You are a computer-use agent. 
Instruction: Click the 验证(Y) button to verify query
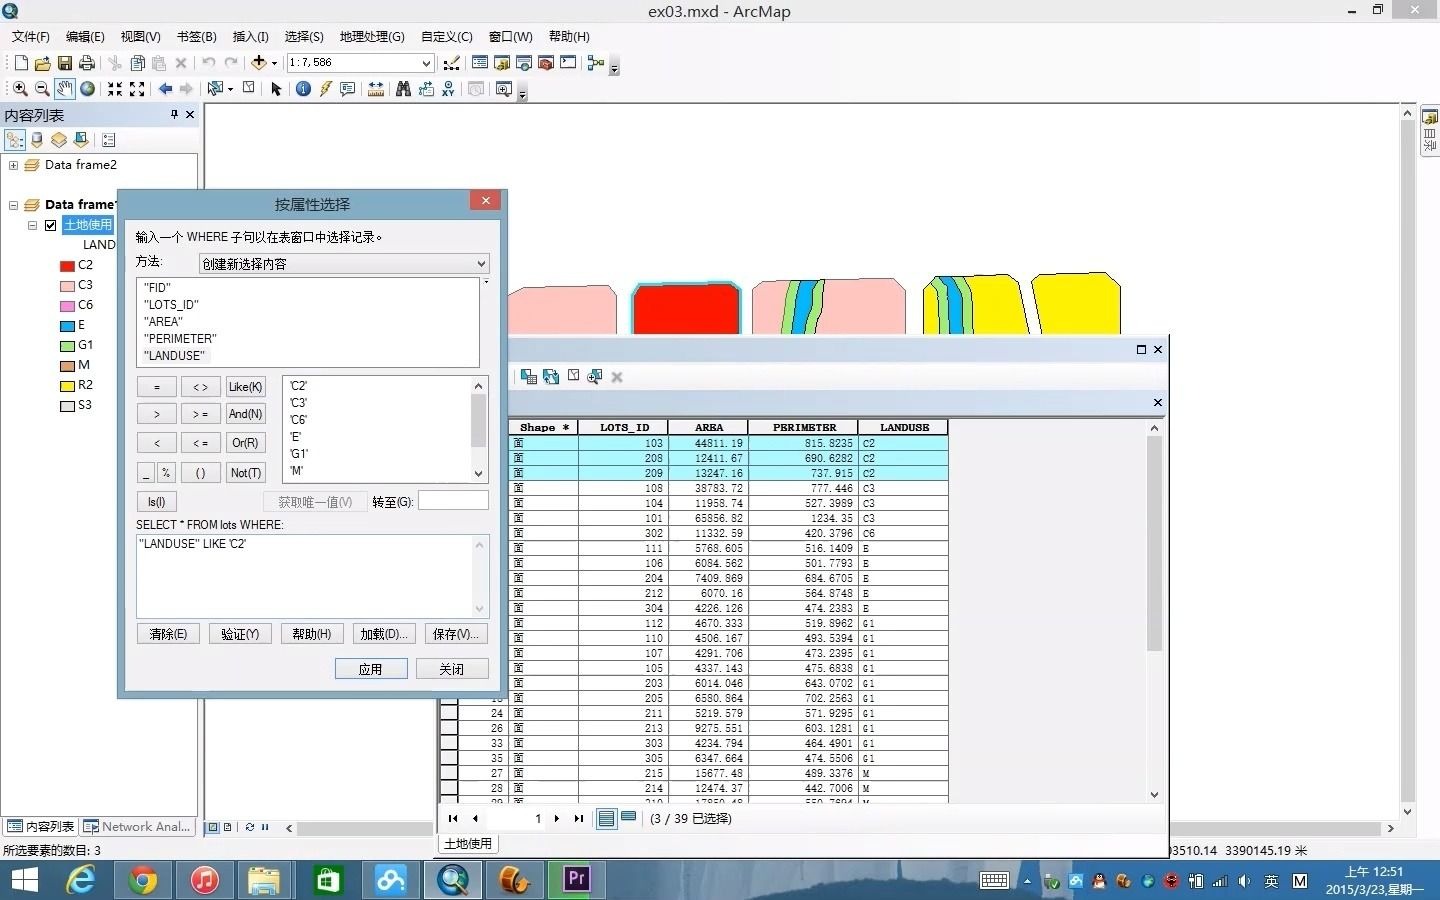(240, 633)
